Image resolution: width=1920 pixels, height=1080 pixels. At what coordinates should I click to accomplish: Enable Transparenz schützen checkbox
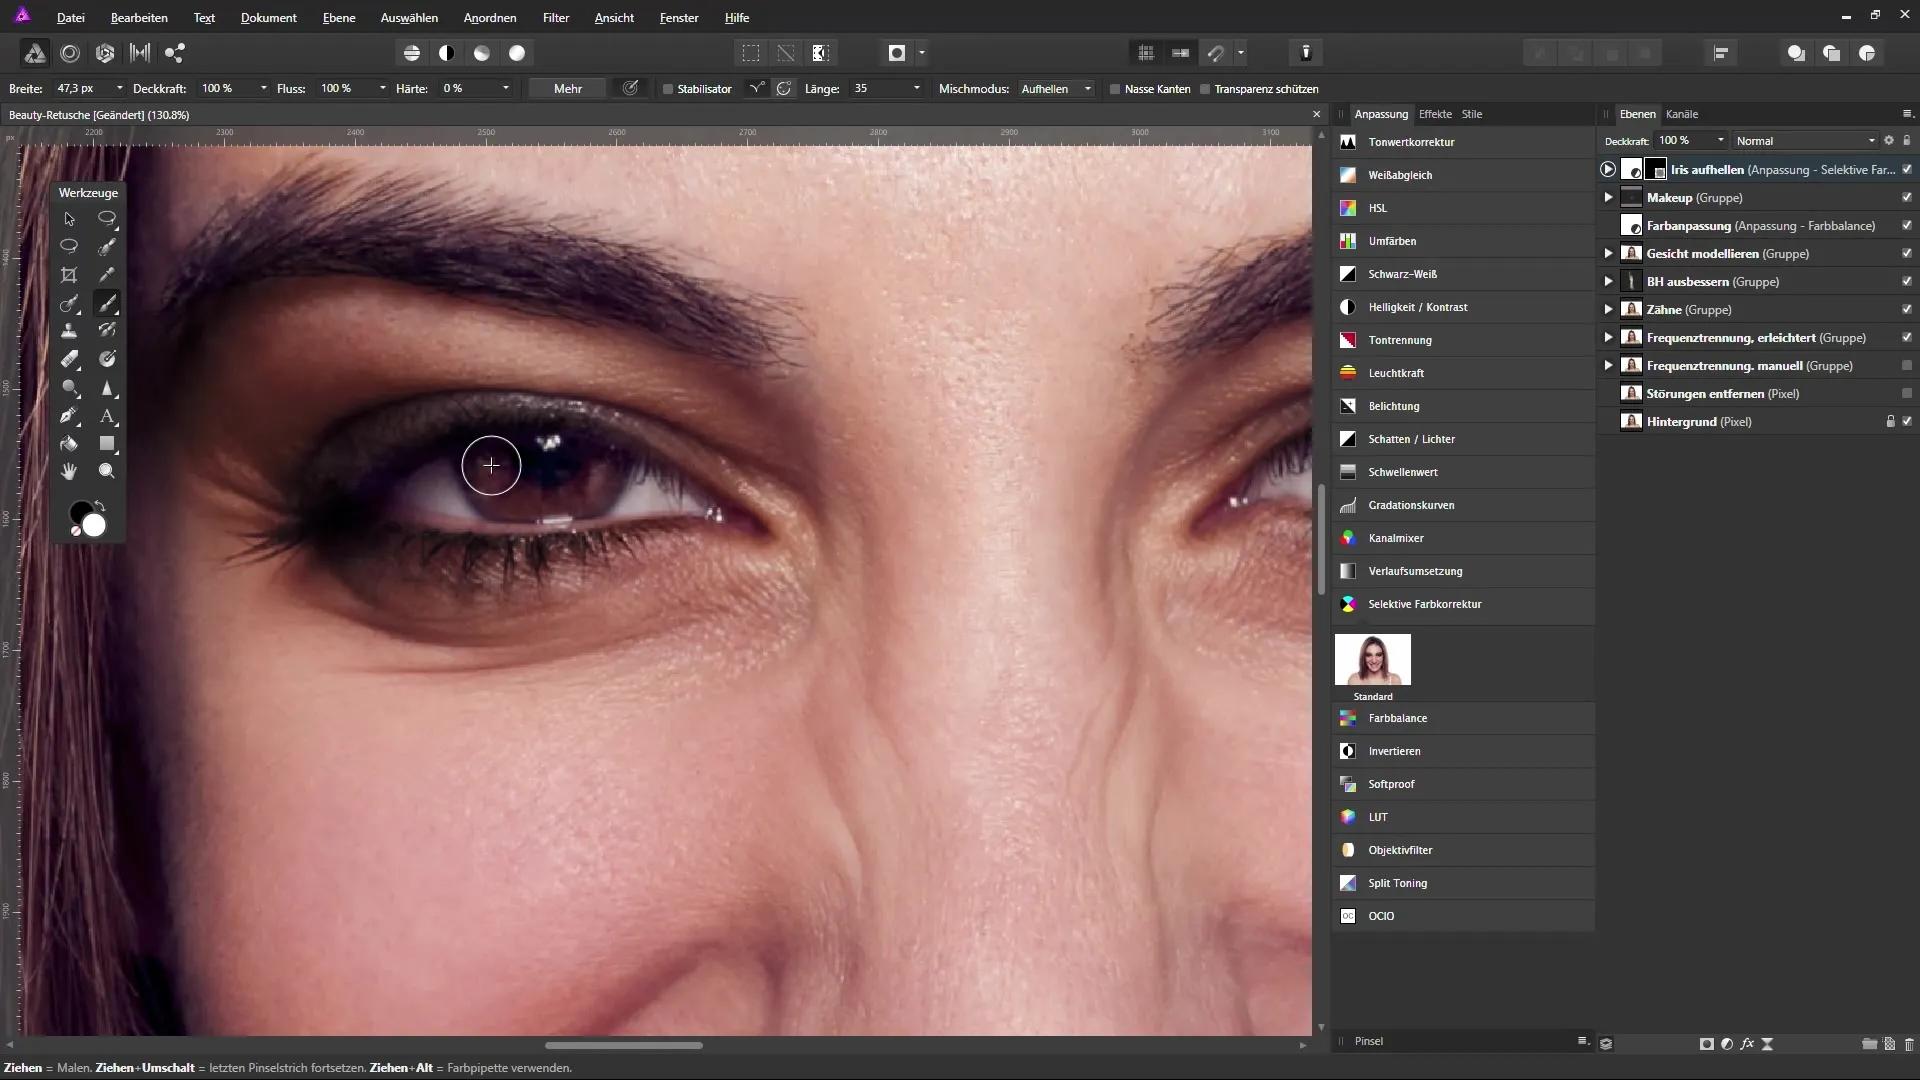(x=1205, y=89)
